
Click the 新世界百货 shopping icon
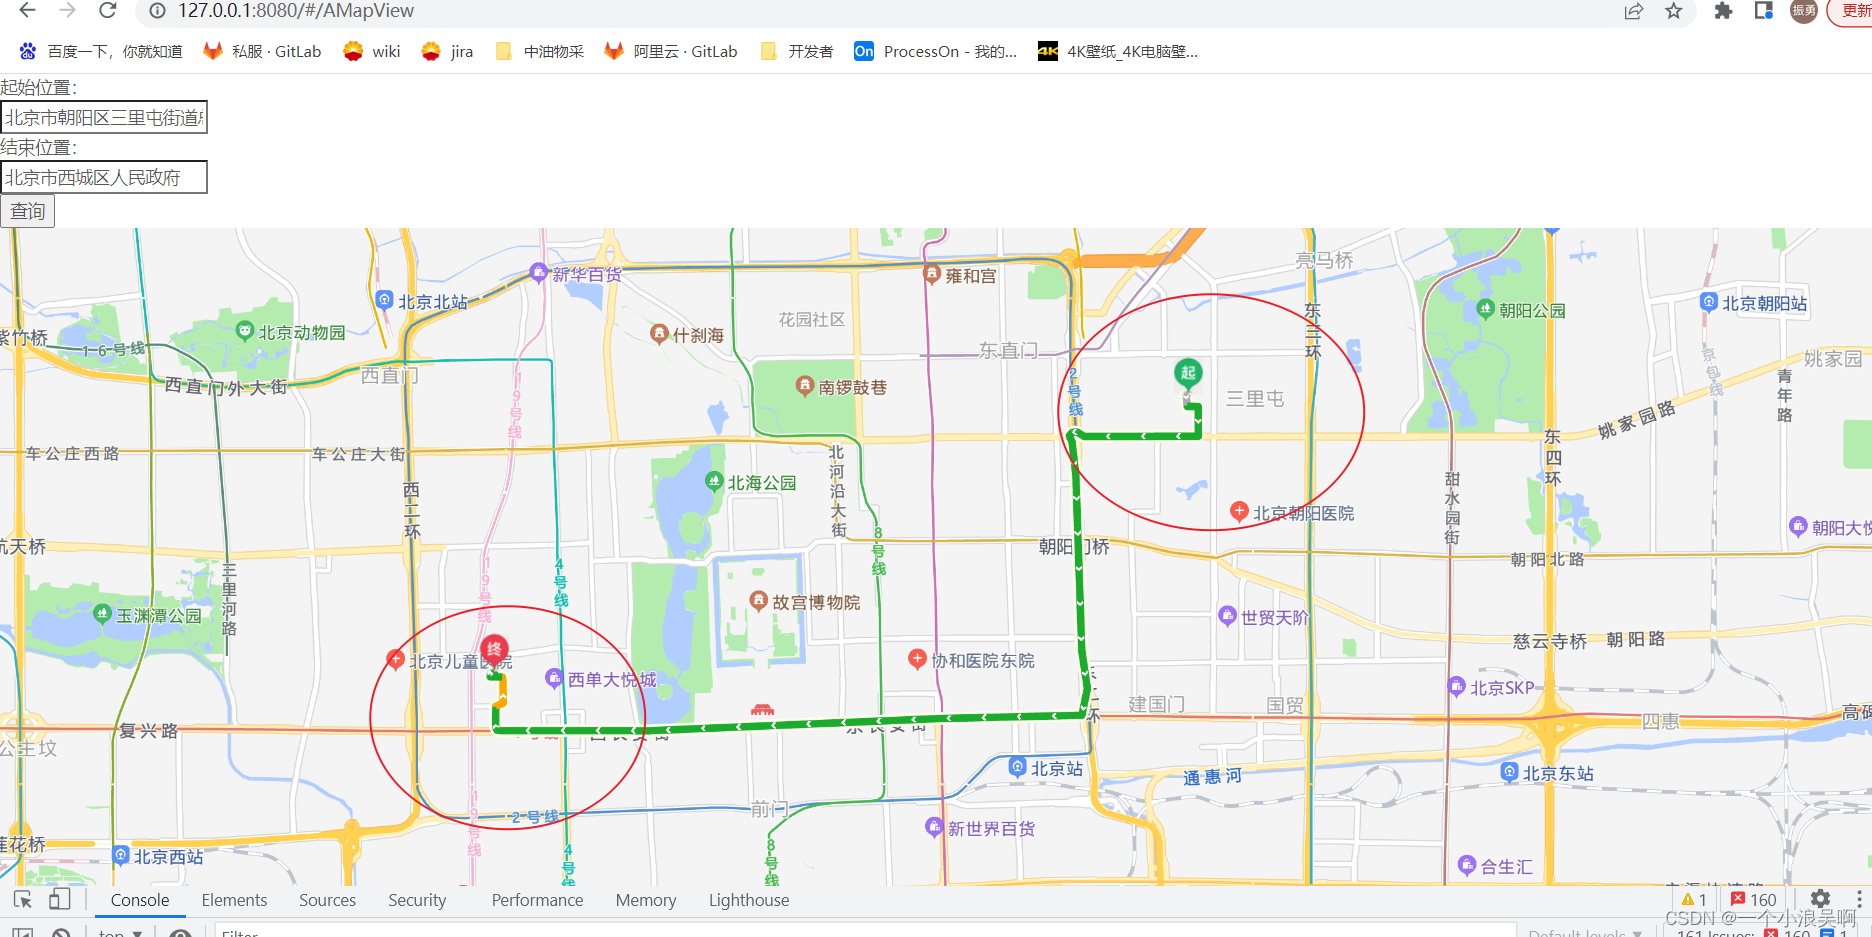click(x=935, y=827)
